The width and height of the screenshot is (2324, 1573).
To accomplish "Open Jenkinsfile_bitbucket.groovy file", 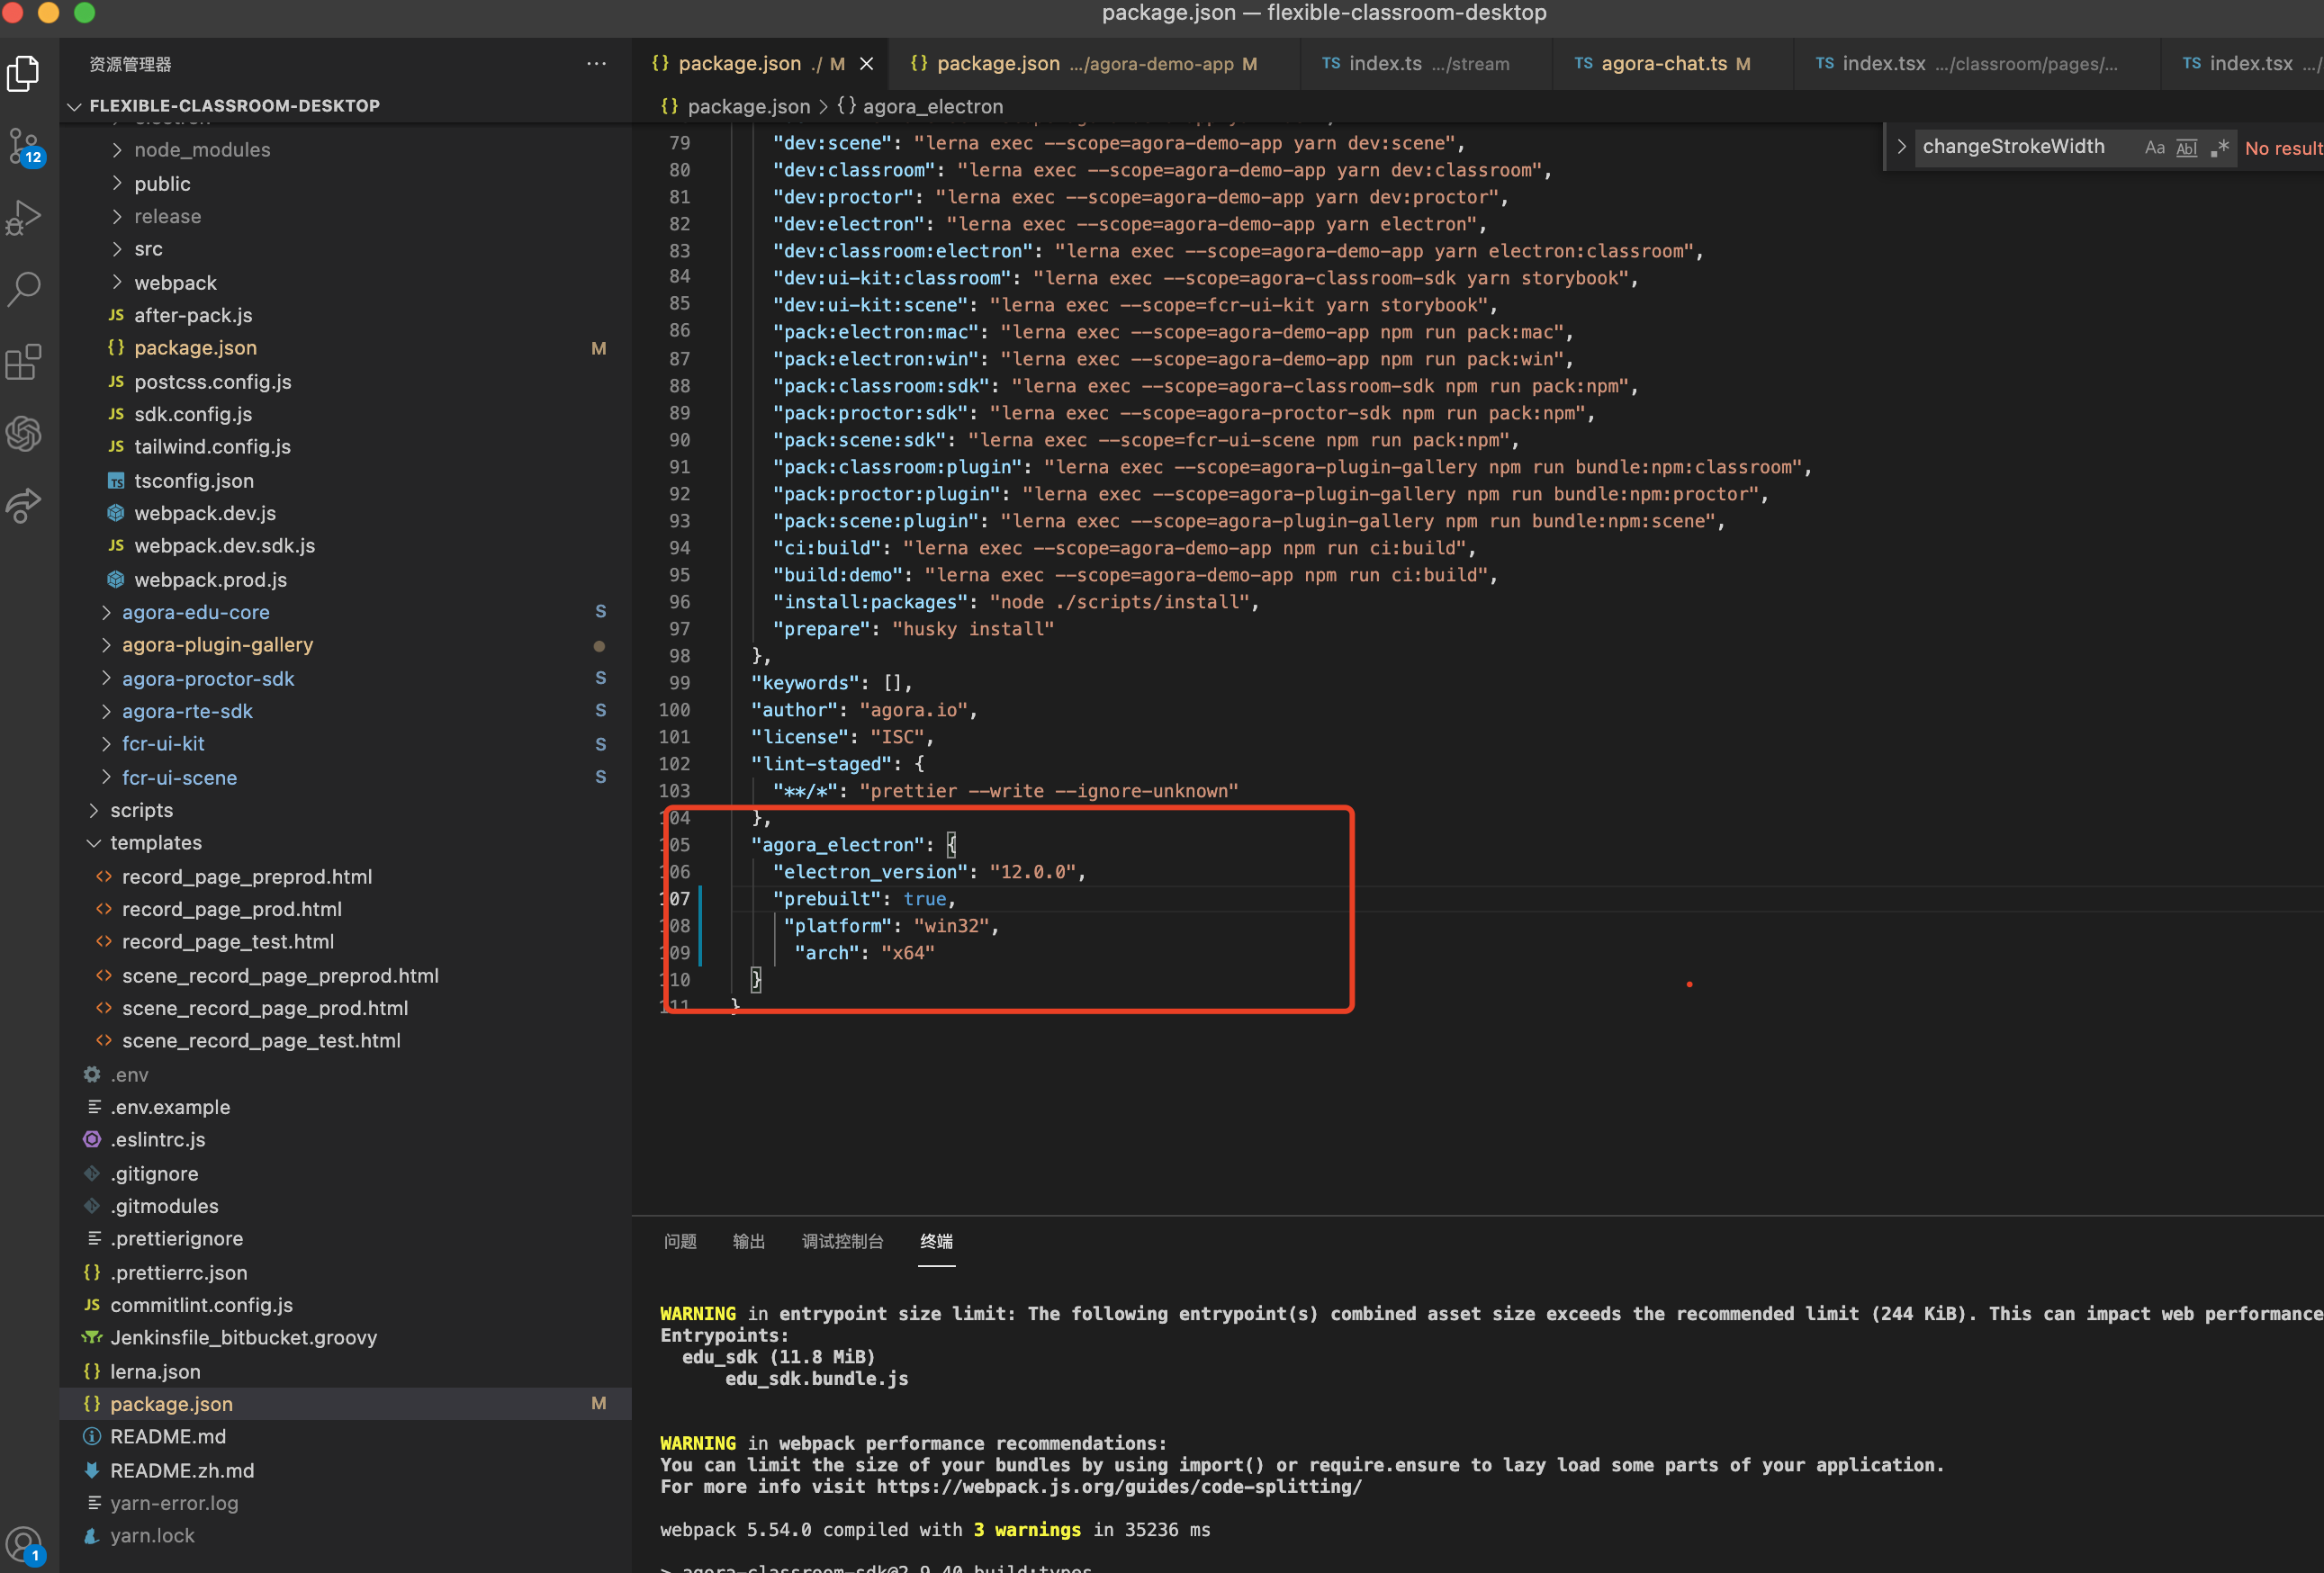I will pos(243,1337).
